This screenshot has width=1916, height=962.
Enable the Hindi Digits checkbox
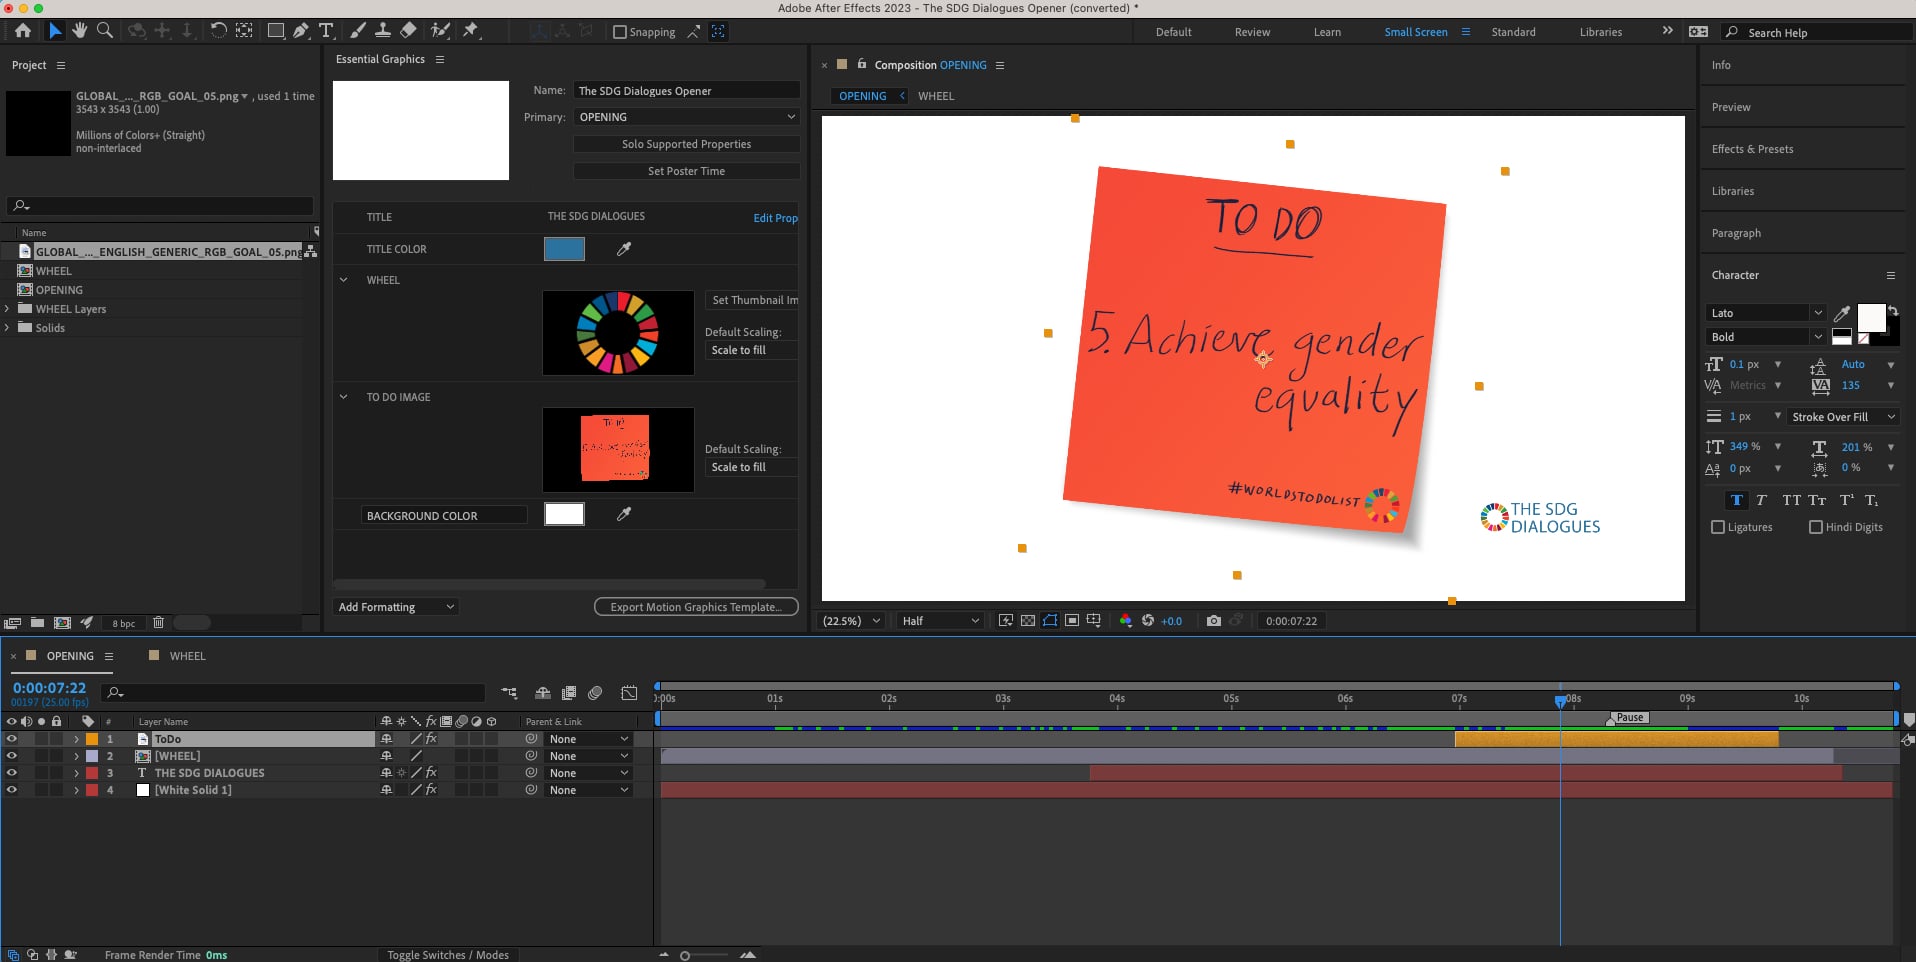pos(1816,527)
